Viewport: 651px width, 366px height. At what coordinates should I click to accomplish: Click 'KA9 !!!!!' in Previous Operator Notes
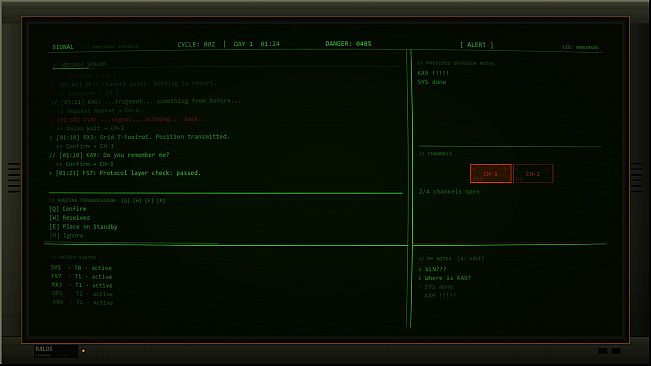pyautogui.click(x=433, y=73)
